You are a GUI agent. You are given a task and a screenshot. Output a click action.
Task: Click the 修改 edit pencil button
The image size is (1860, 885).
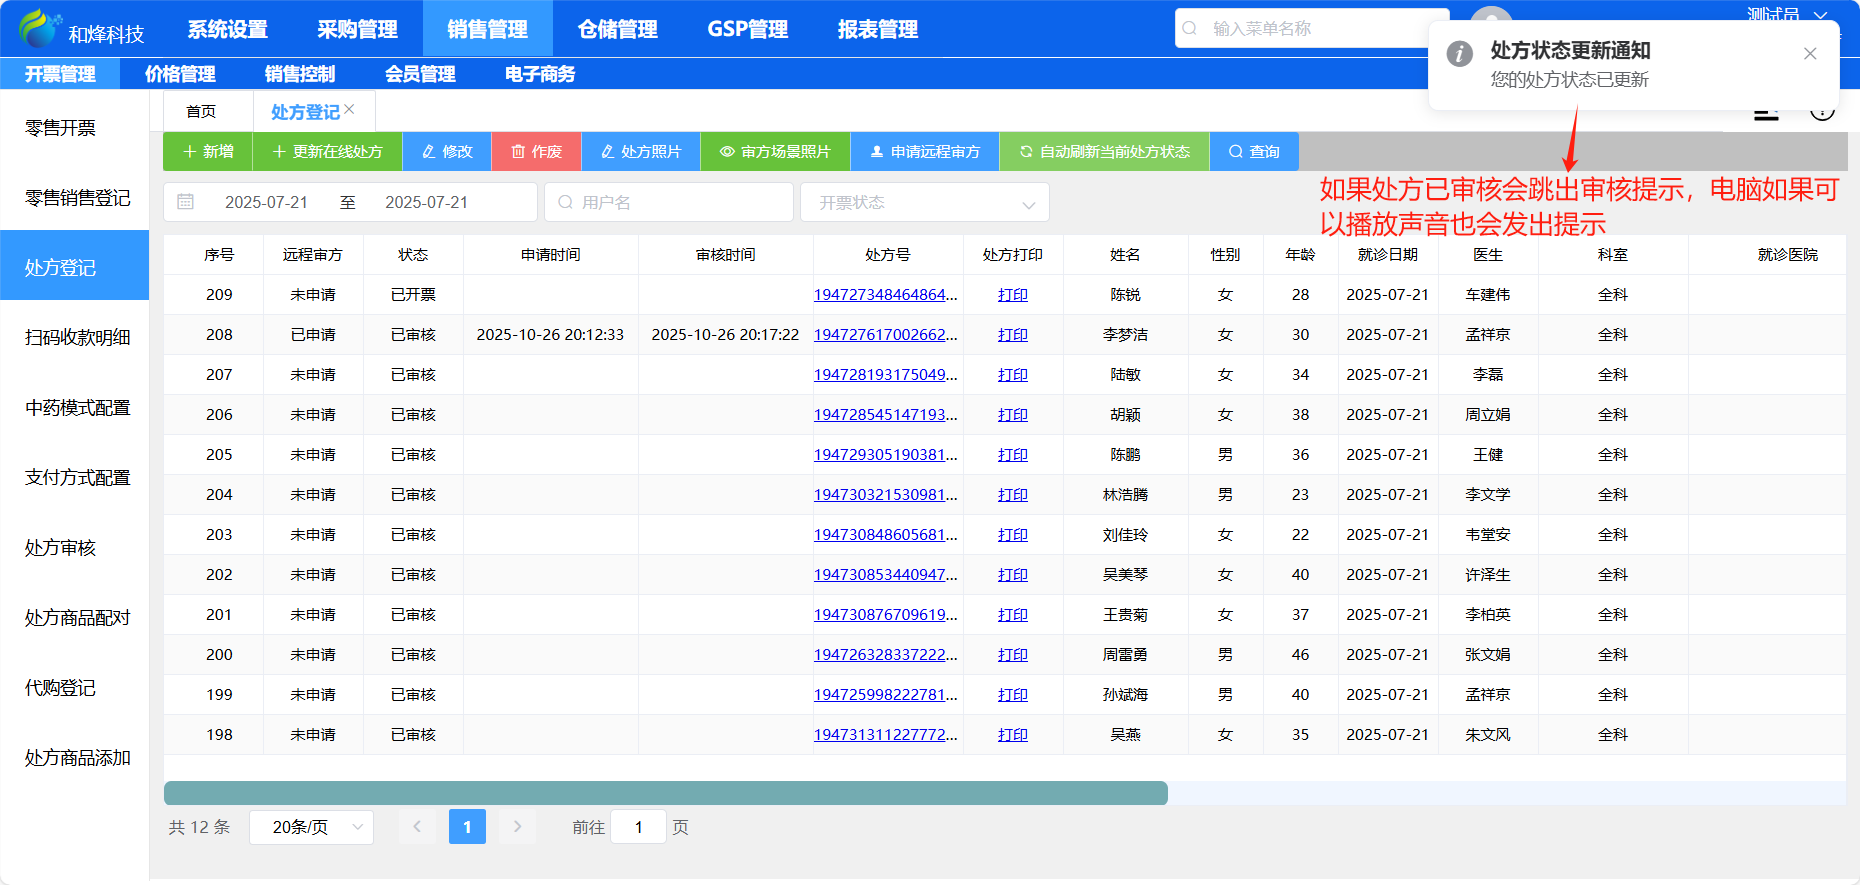coord(447,152)
